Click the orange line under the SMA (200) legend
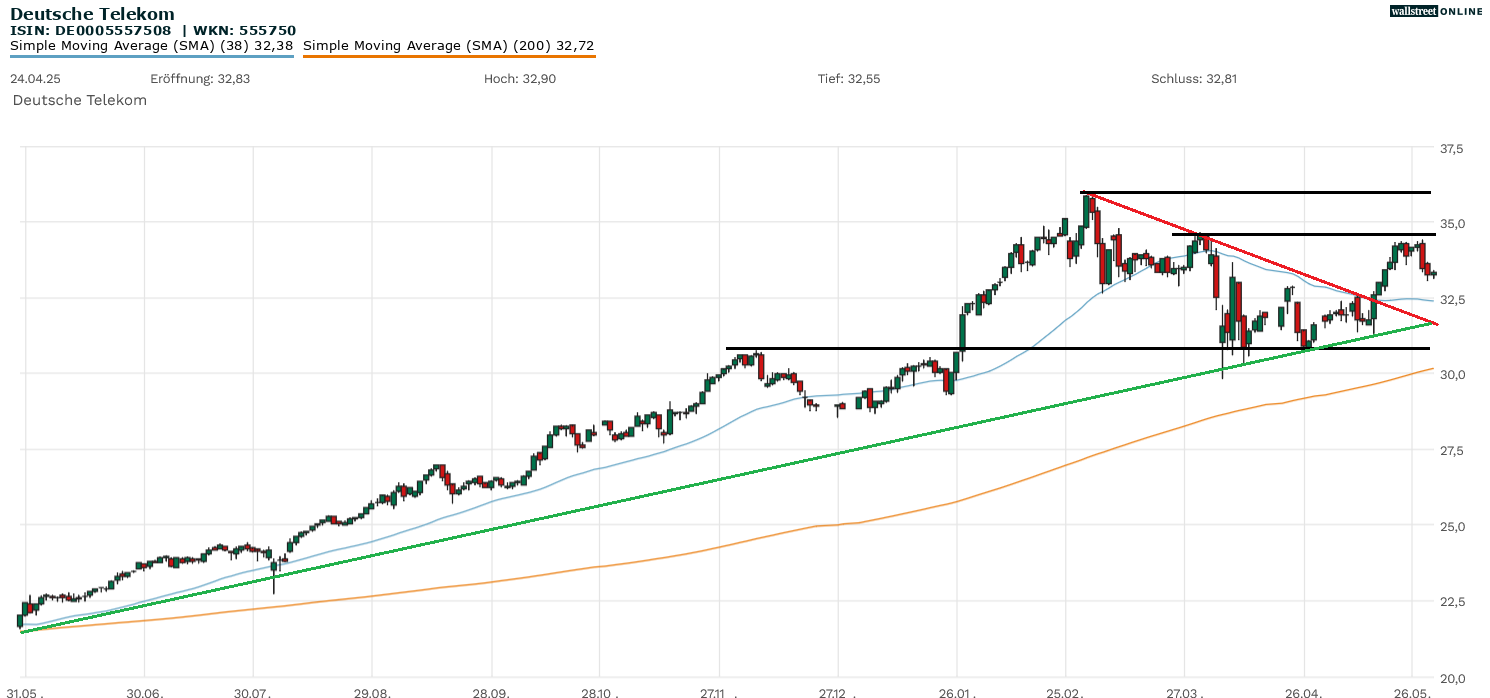The height and width of the screenshot is (698, 1490). click(x=448, y=56)
